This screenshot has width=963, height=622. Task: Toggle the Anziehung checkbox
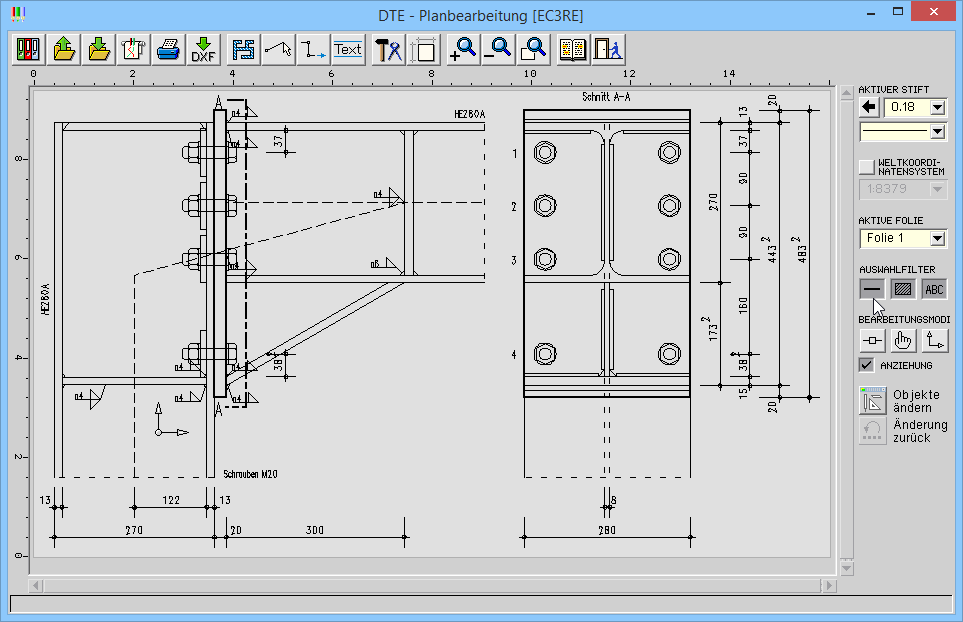click(867, 365)
